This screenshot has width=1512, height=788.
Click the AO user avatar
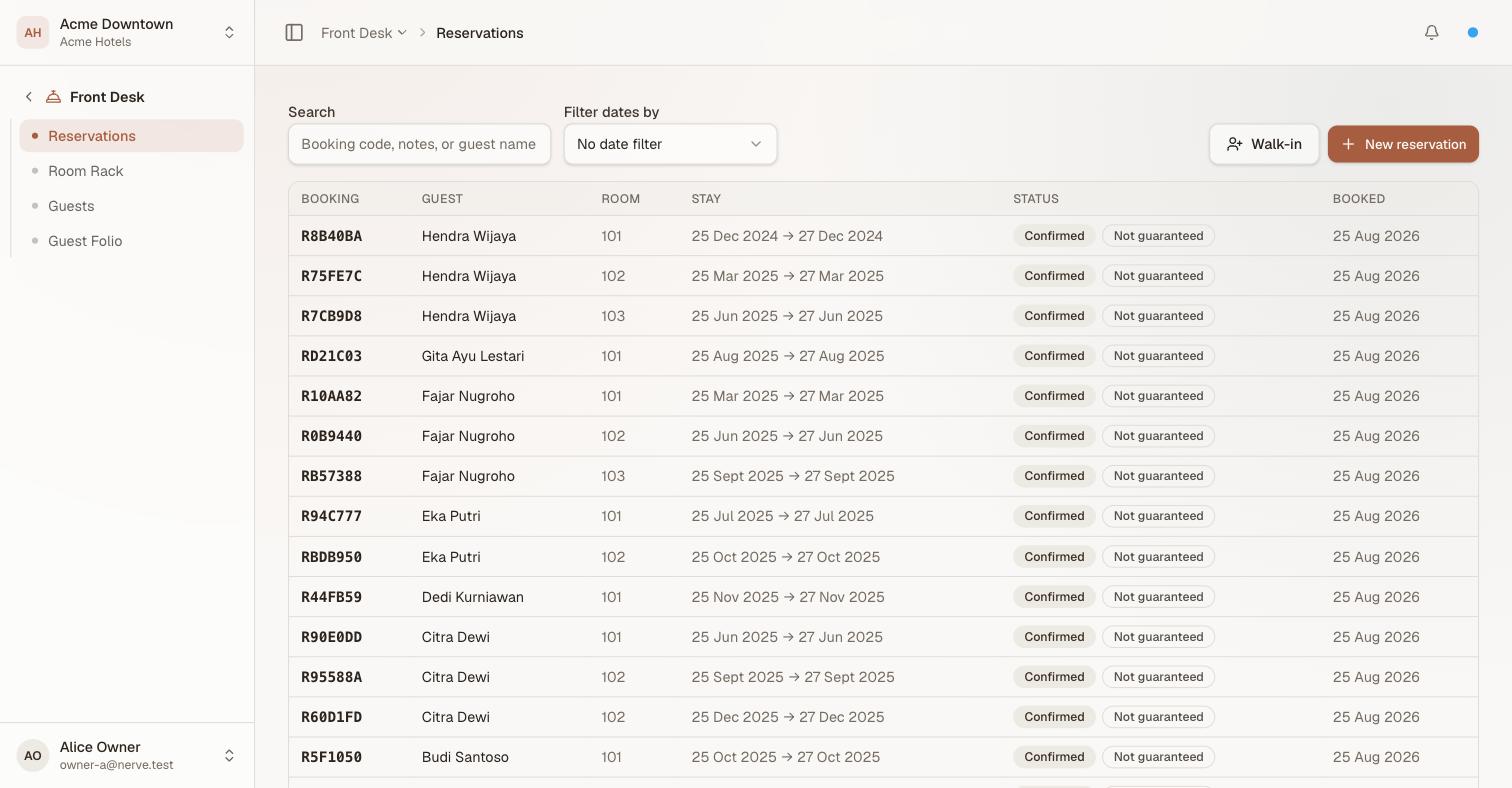[x=33, y=756]
